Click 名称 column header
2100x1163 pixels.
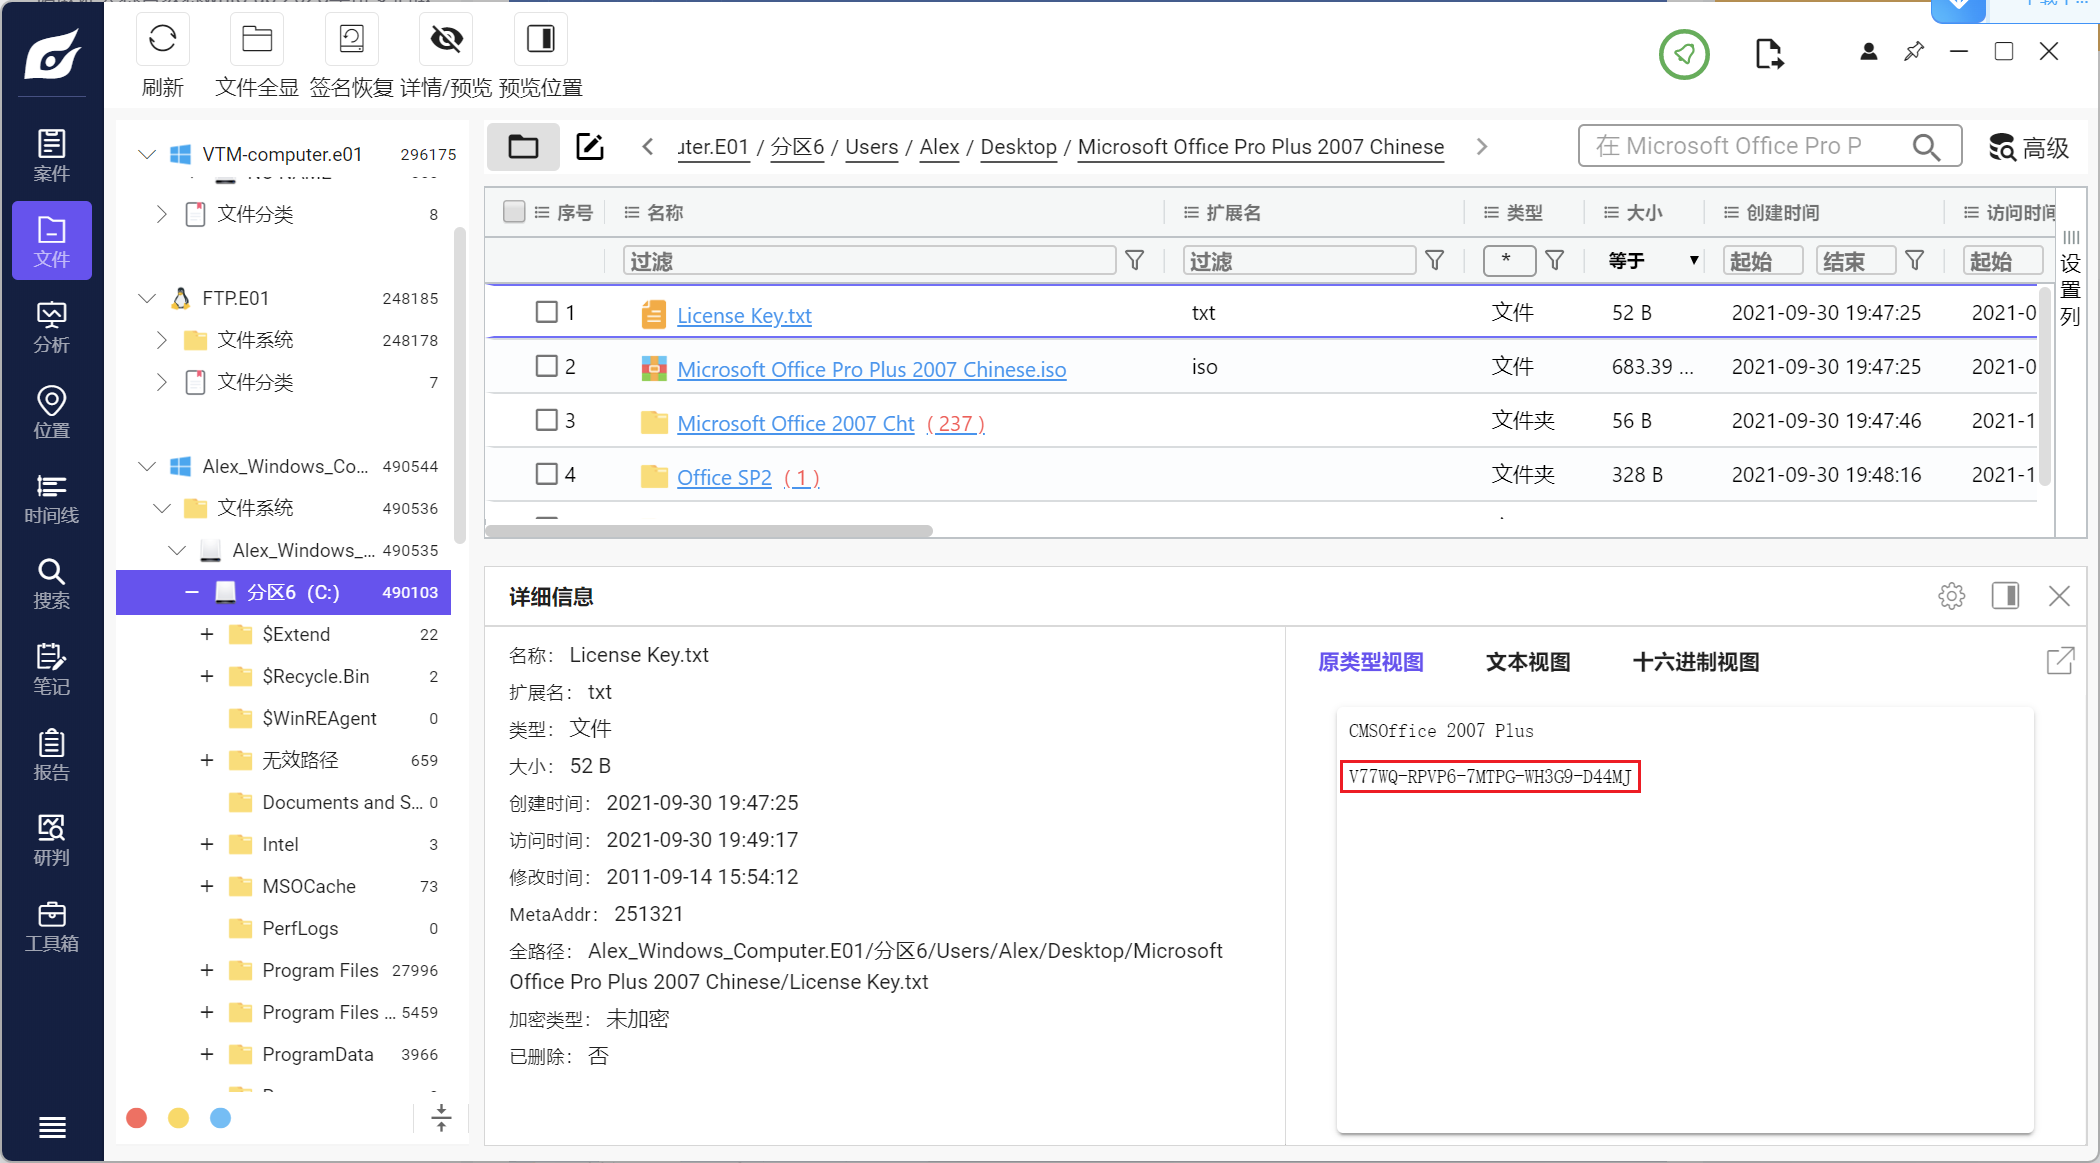click(665, 212)
